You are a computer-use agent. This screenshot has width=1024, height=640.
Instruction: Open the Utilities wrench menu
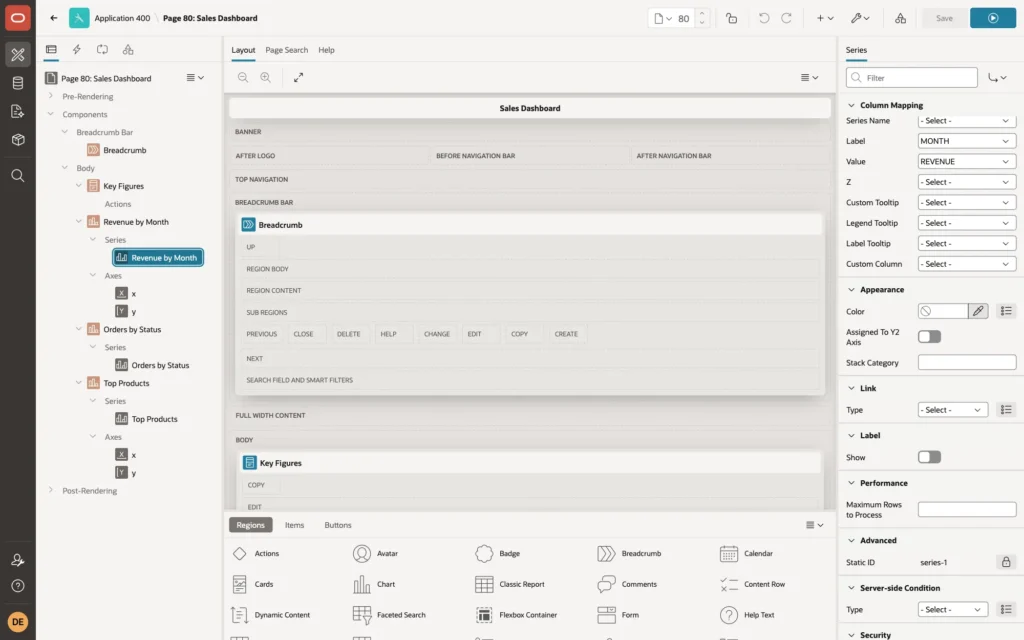pos(859,18)
